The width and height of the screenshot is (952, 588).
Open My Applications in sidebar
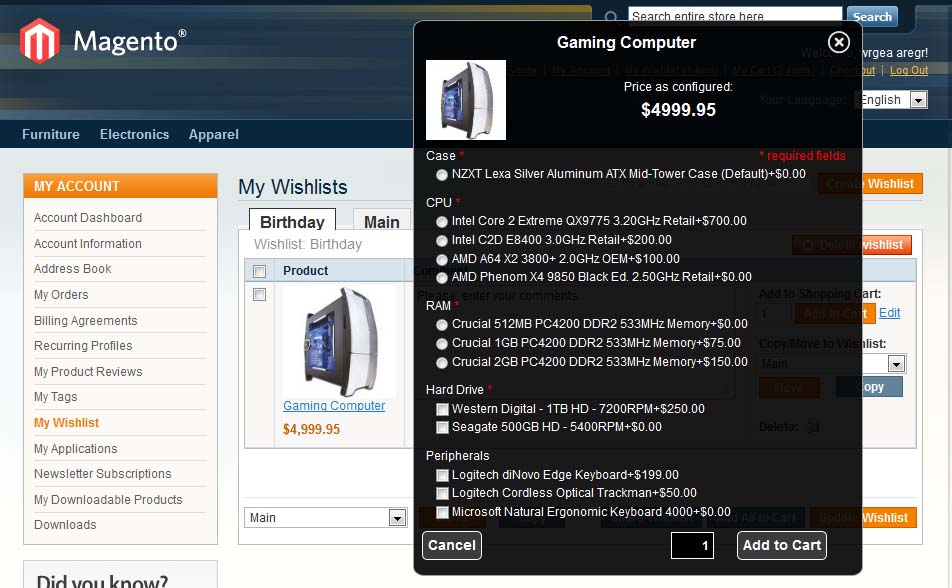76,448
